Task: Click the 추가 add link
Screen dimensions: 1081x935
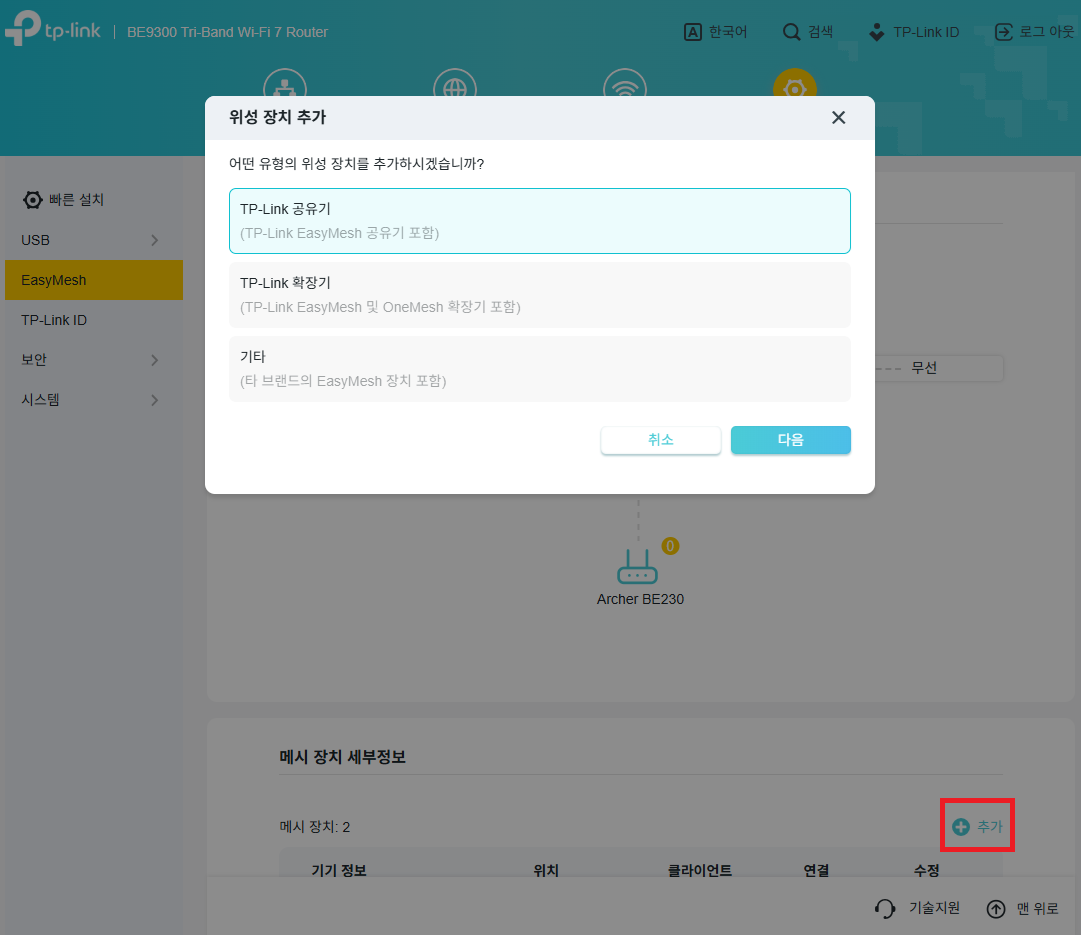Action: [990, 827]
